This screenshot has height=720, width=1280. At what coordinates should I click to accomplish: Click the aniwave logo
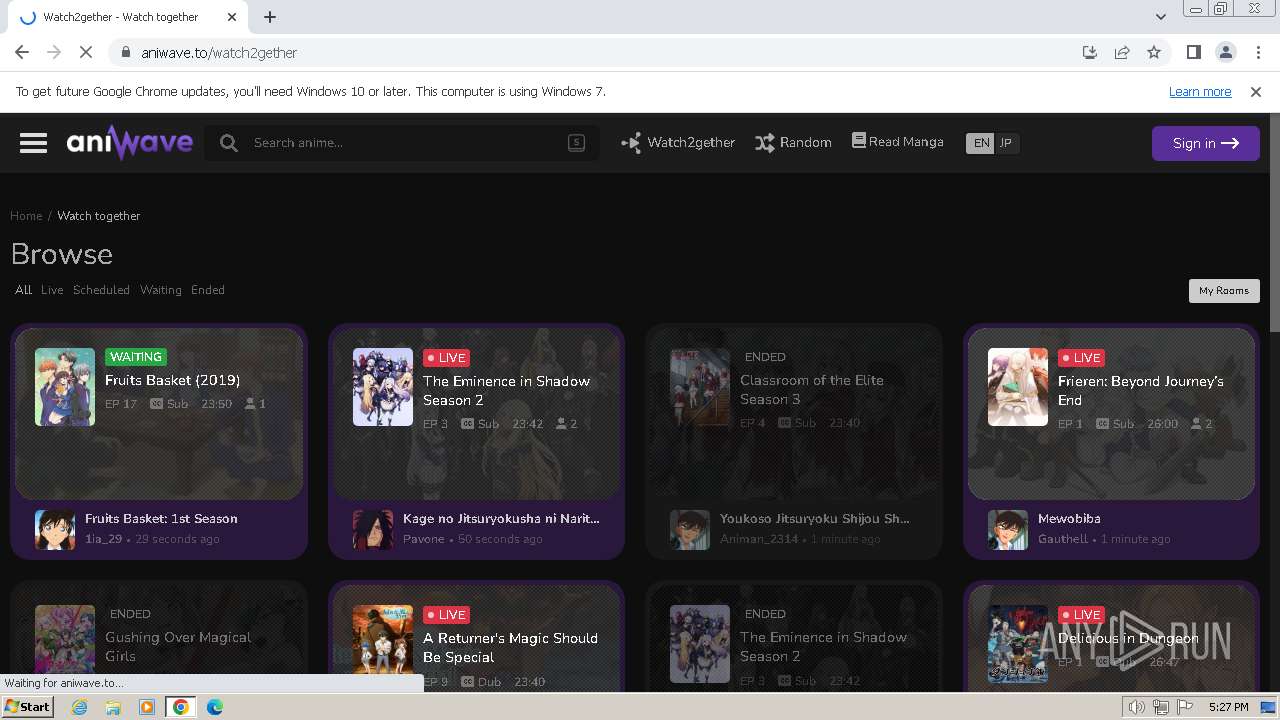(130, 143)
